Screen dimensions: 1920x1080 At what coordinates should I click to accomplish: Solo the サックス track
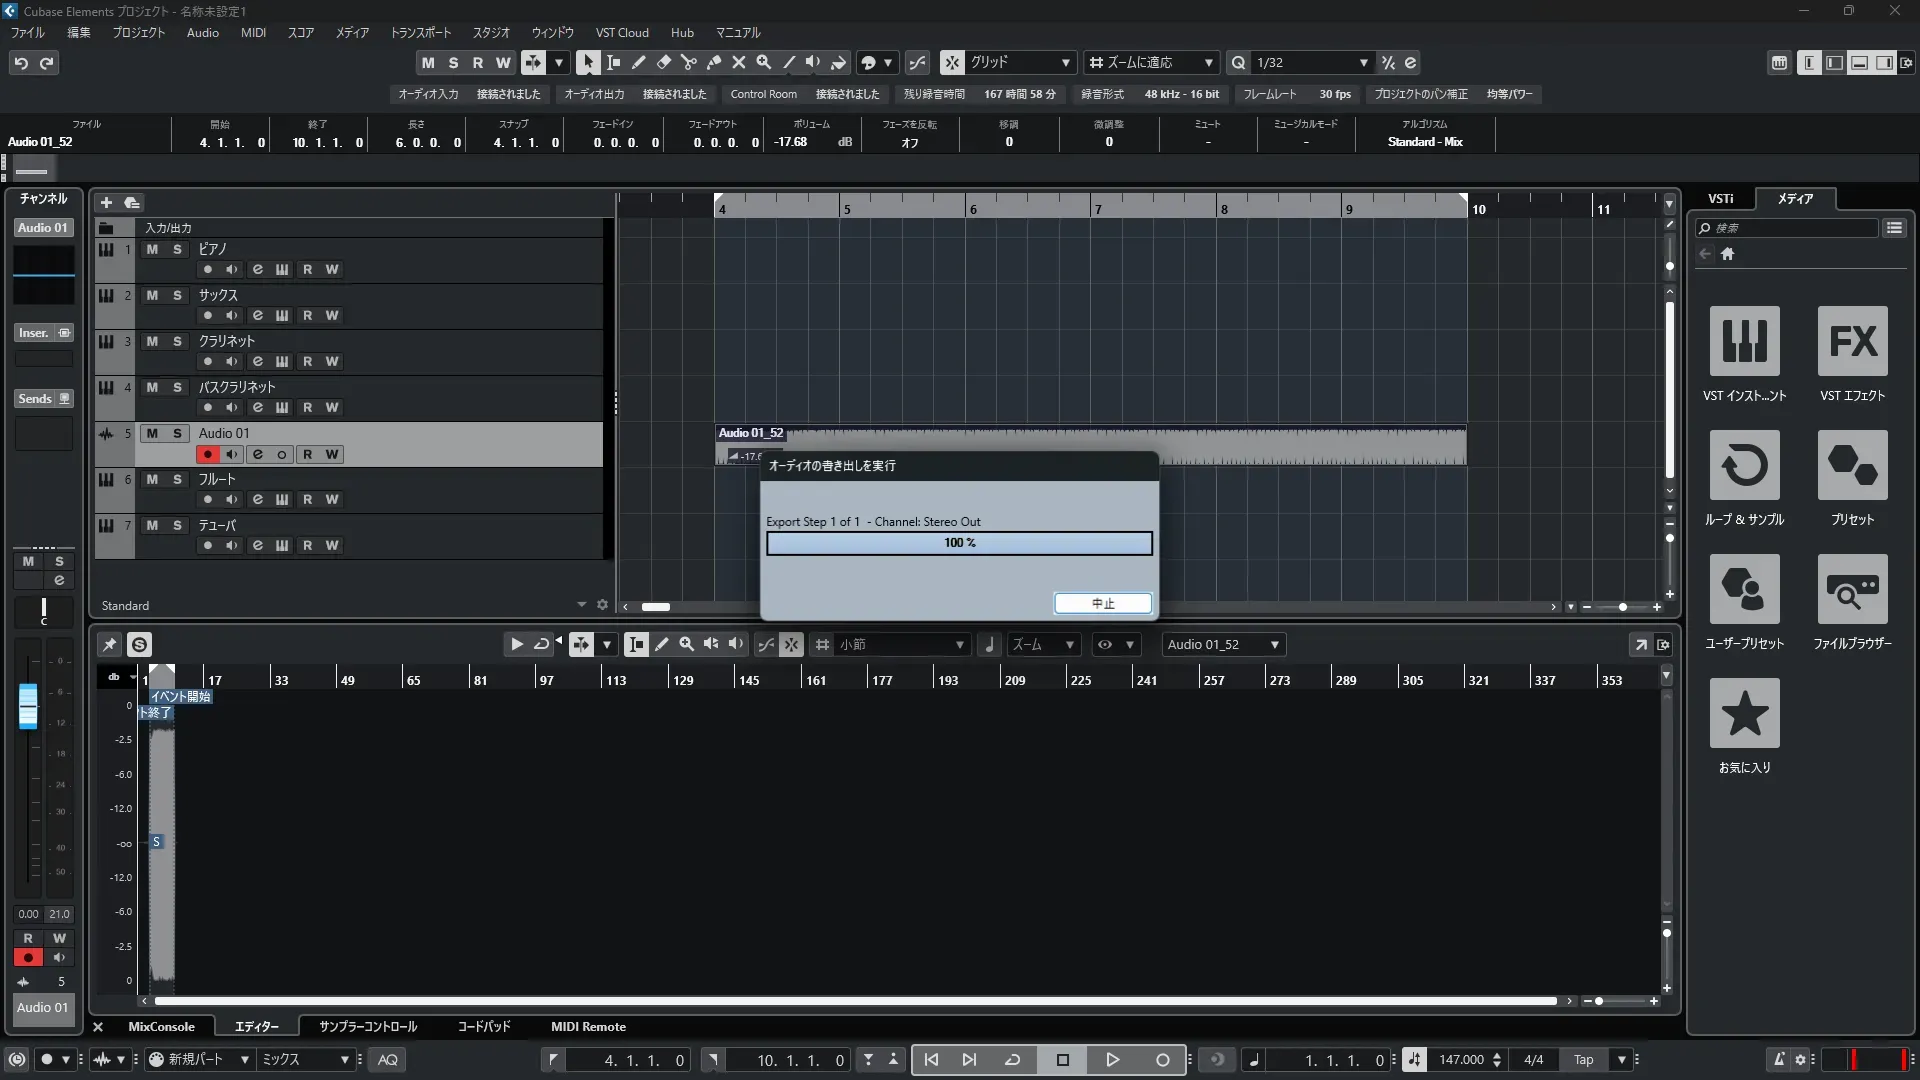tap(177, 295)
